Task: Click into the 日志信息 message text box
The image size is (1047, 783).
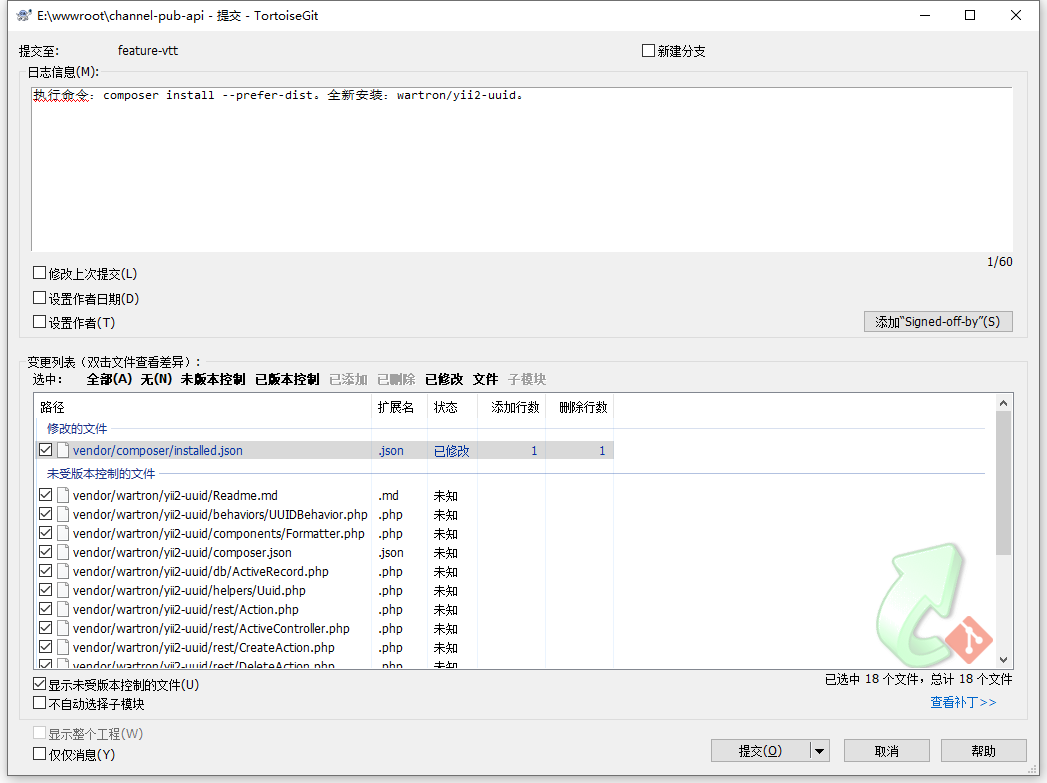Action: (x=521, y=170)
